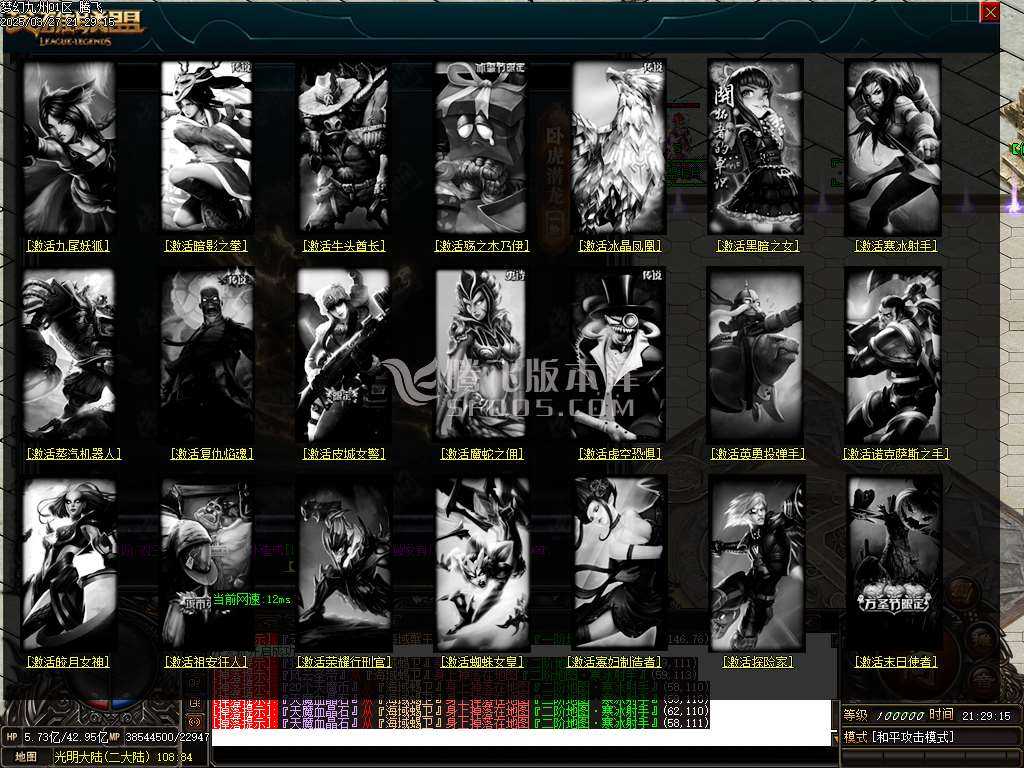Select the executioner card above 激活荣耀行刑官
The width and height of the screenshot is (1024, 768).
click(344, 565)
